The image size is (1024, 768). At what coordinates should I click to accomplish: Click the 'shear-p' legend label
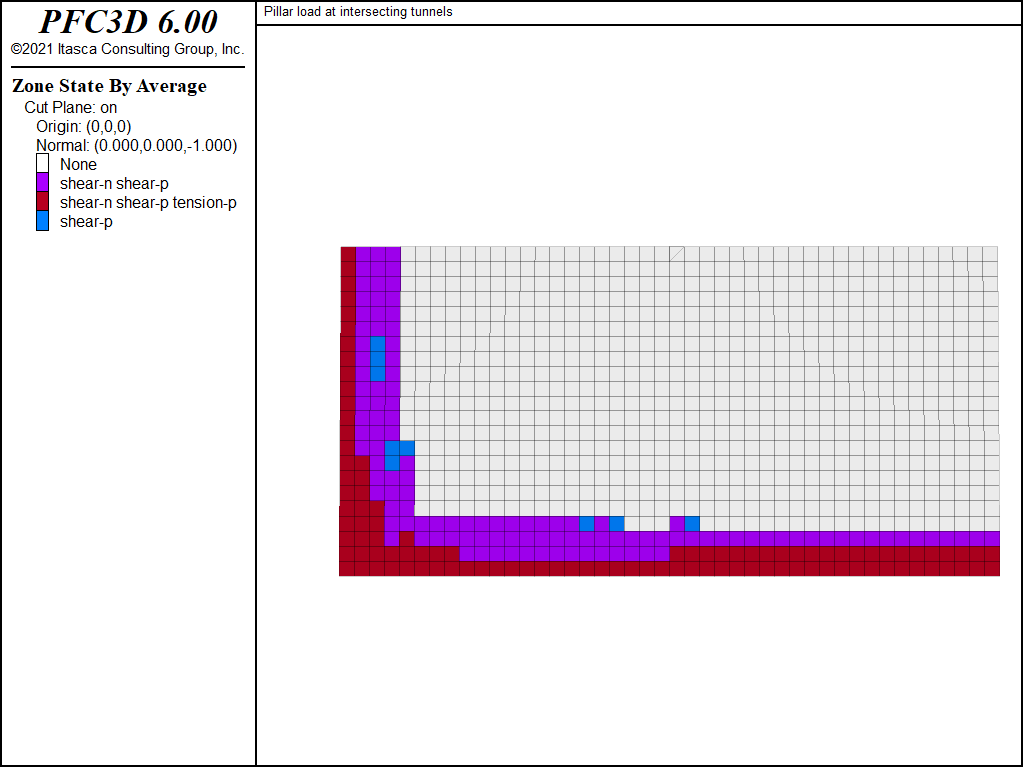tap(86, 221)
